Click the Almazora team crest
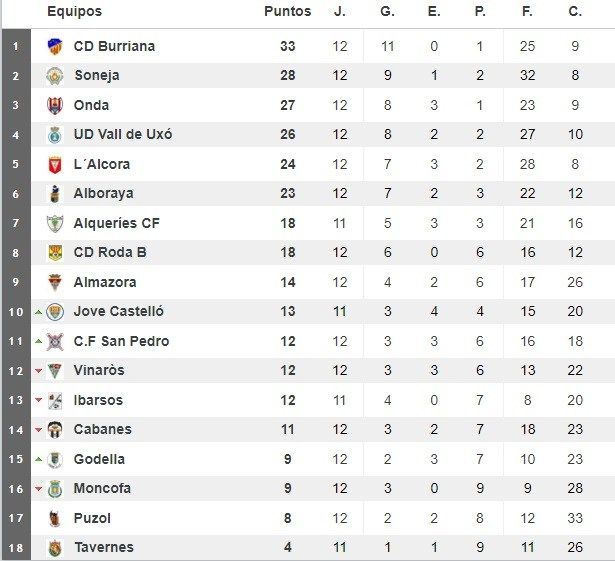This screenshot has height=561, width=615. point(55,282)
